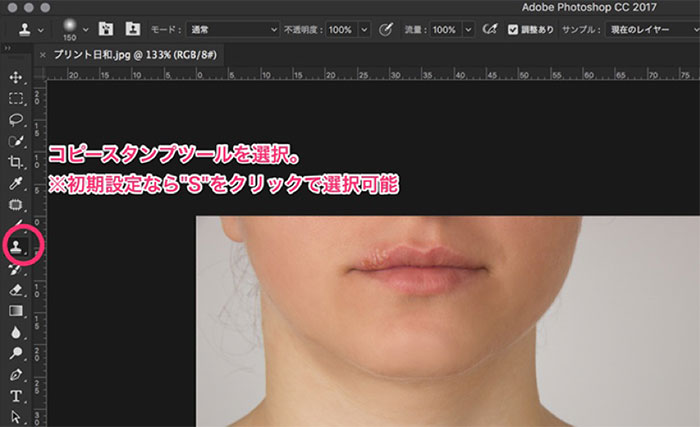The width and height of the screenshot is (700, 427).
Task: Open the Clone Stamp tool preset picker
Action: click(x=25, y=30)
